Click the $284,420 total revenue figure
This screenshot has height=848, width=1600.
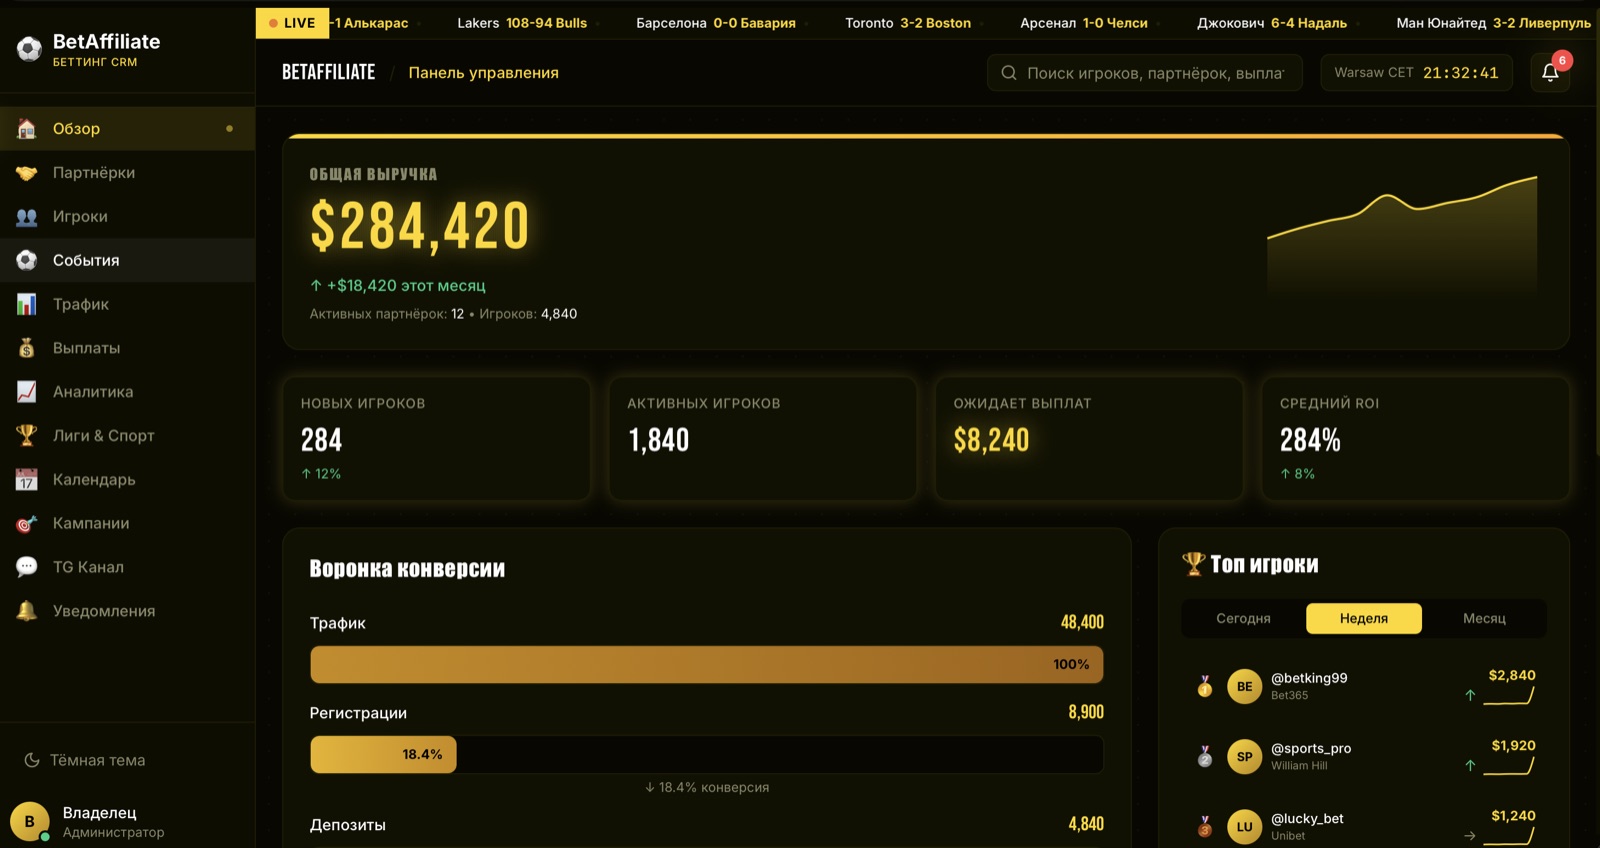[x=420, y=225]
